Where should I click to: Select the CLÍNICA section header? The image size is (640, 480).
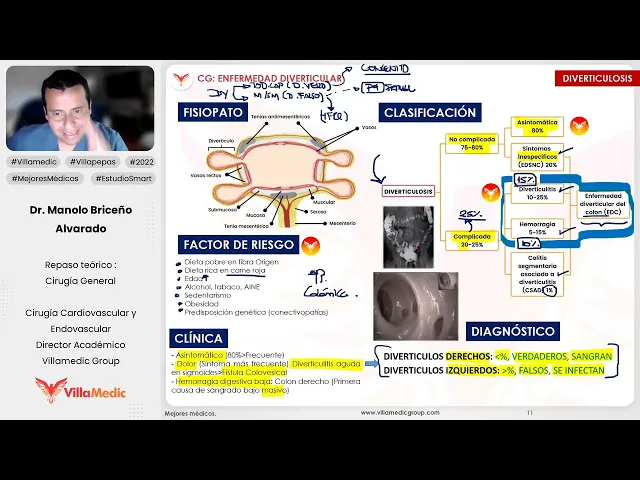coord(198,338)
